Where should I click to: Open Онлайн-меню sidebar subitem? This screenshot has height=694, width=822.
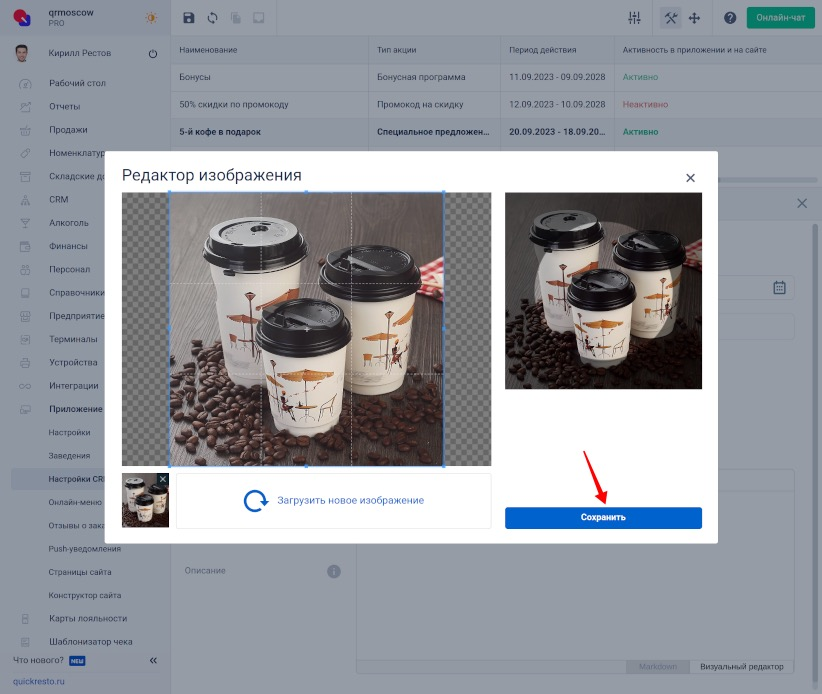tap(75, 502)
